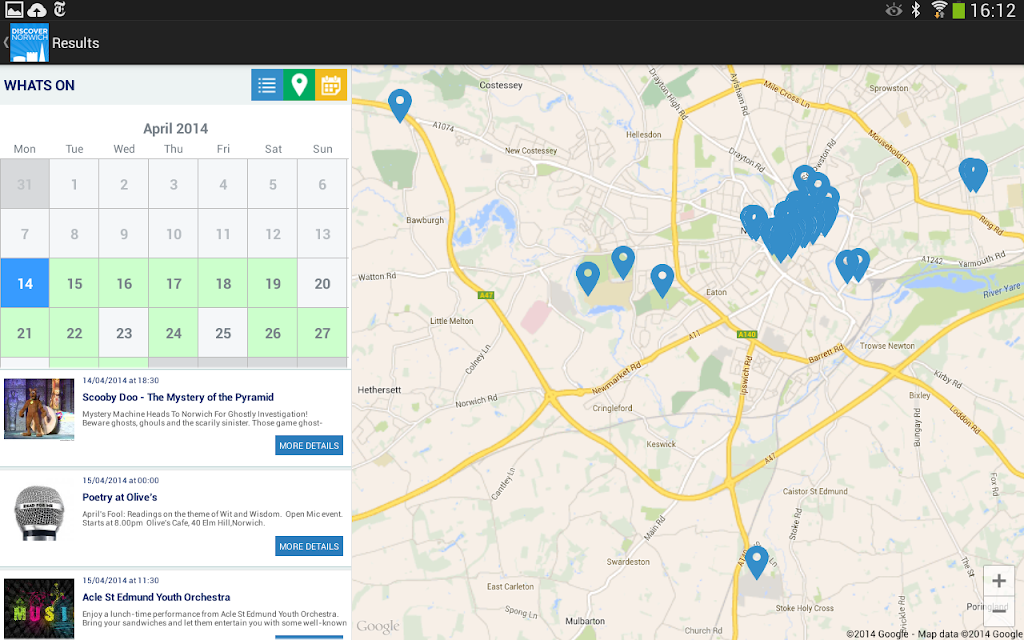Image resolution: width=1024 pixels, height=640 pixels.
Task: Tap the clock showing 16:12
Action: (x=993, y=10)
